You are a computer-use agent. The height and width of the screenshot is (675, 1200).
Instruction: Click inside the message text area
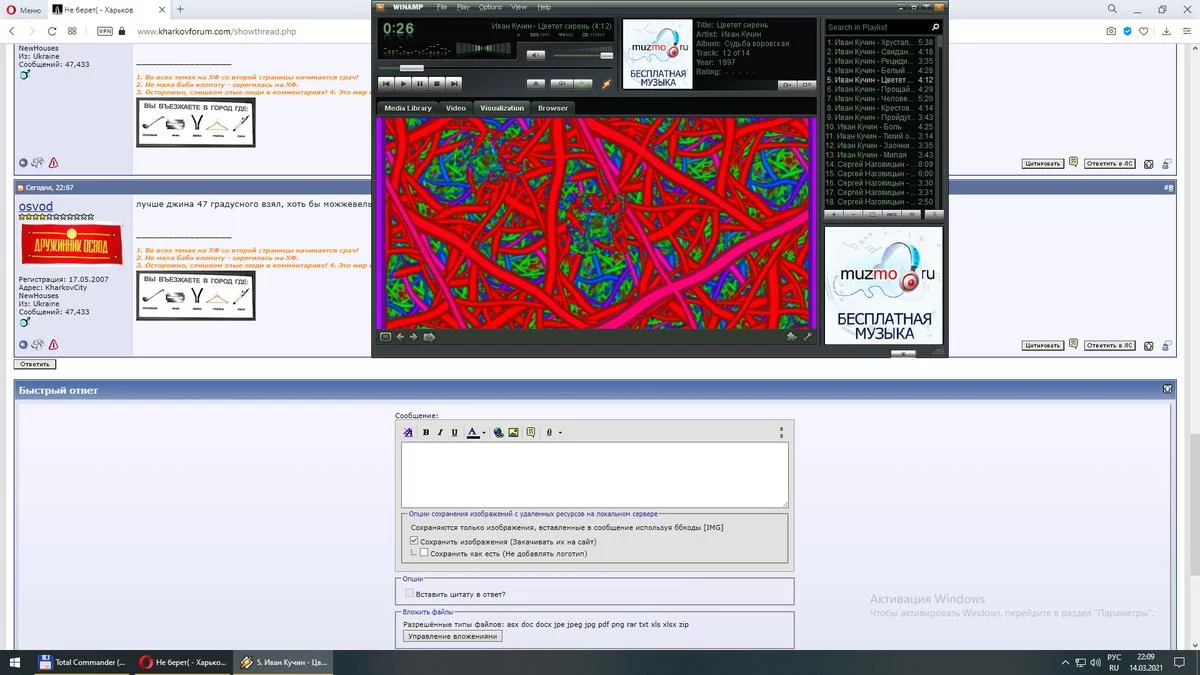pos(594,475)
